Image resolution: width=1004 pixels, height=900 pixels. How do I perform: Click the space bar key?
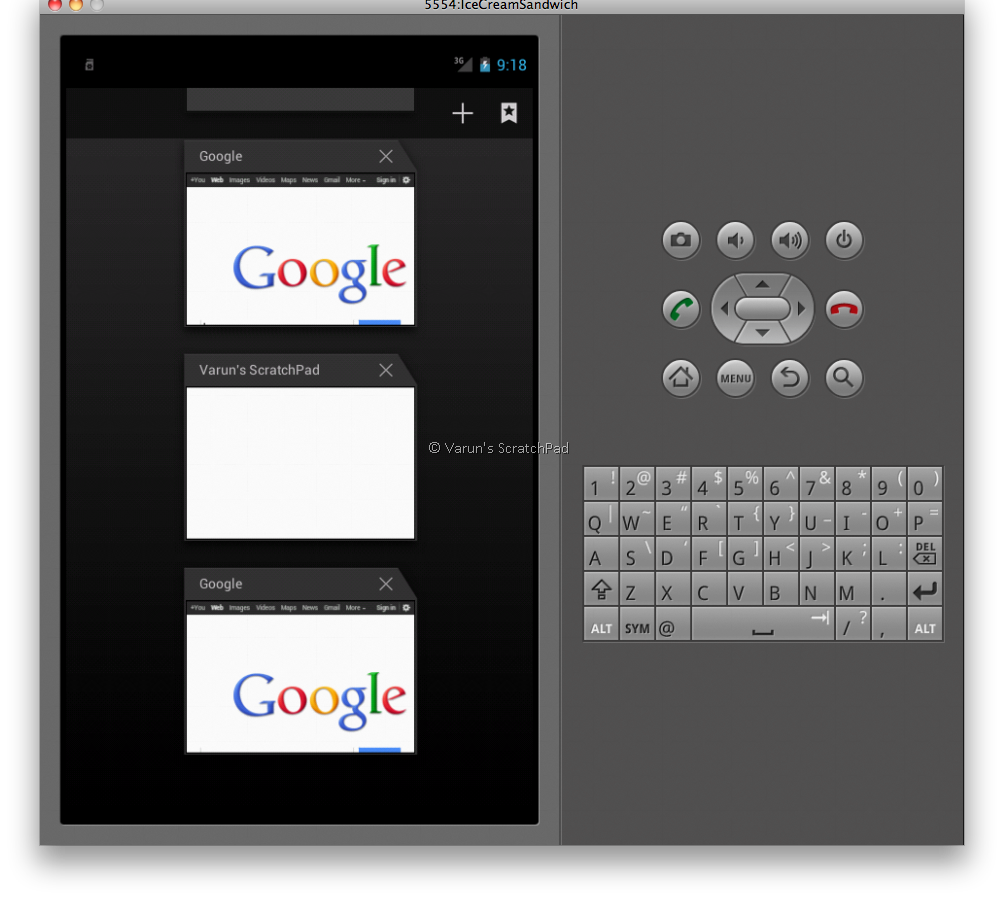point(763,624)
